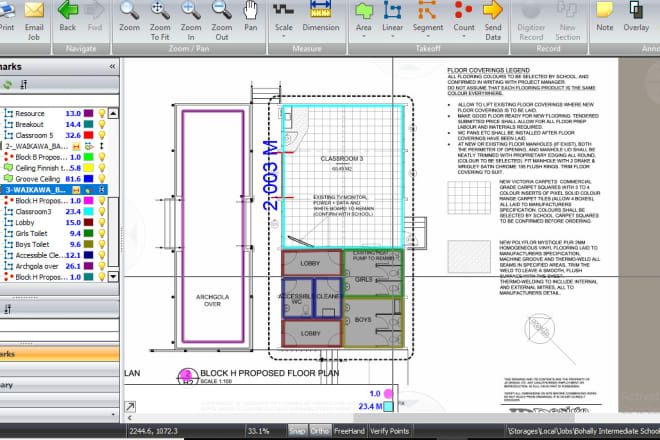This screenshot has width=660, height=440.
Task: Open the Area dropdown arrow
Action: tap(363, 36)
